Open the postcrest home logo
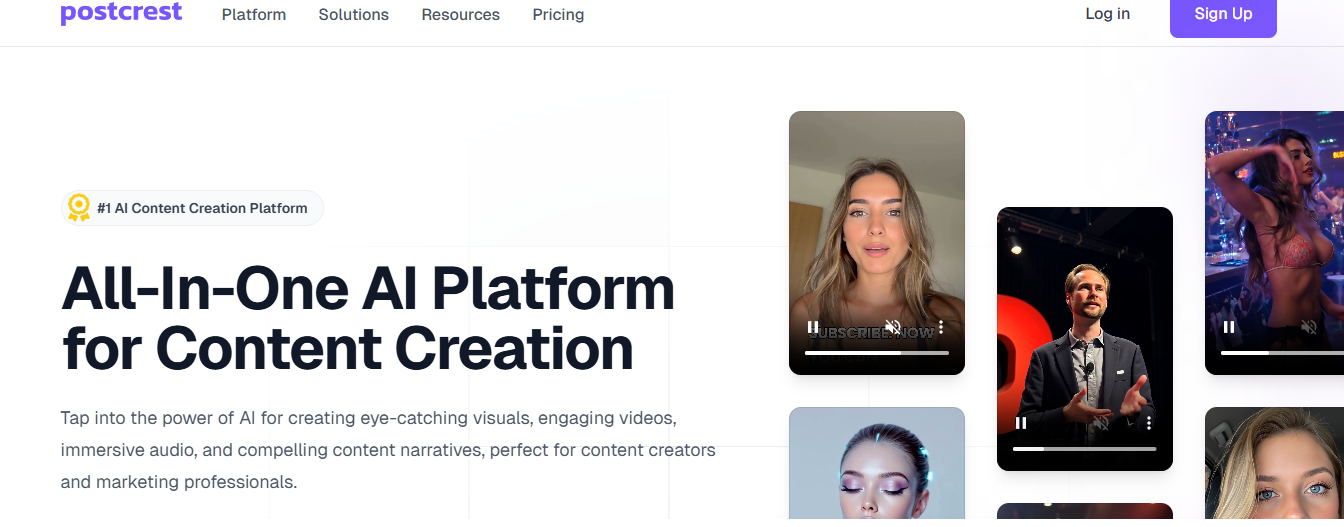 click(121, 13)
